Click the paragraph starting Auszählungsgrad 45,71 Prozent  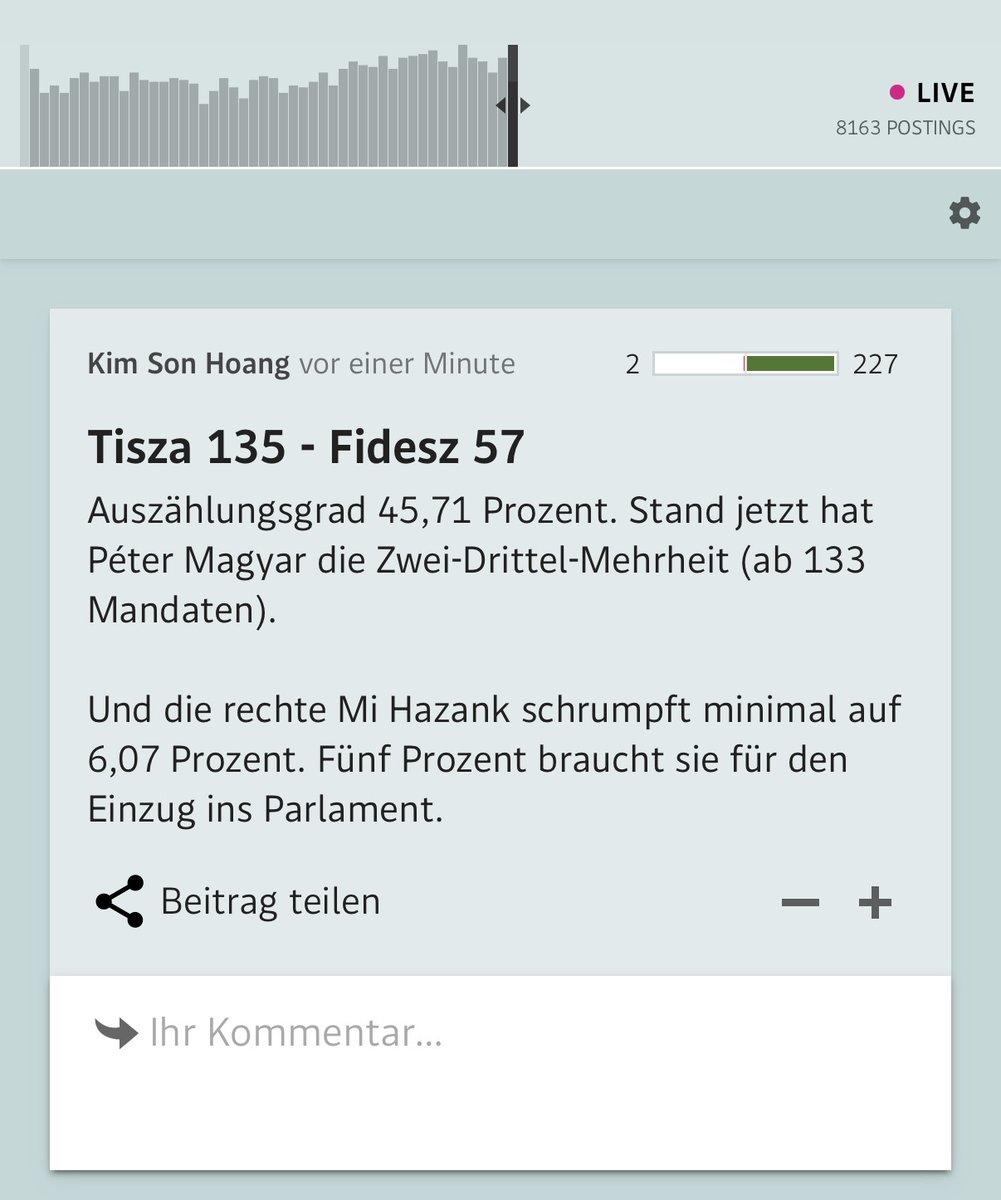coord(481,560)
